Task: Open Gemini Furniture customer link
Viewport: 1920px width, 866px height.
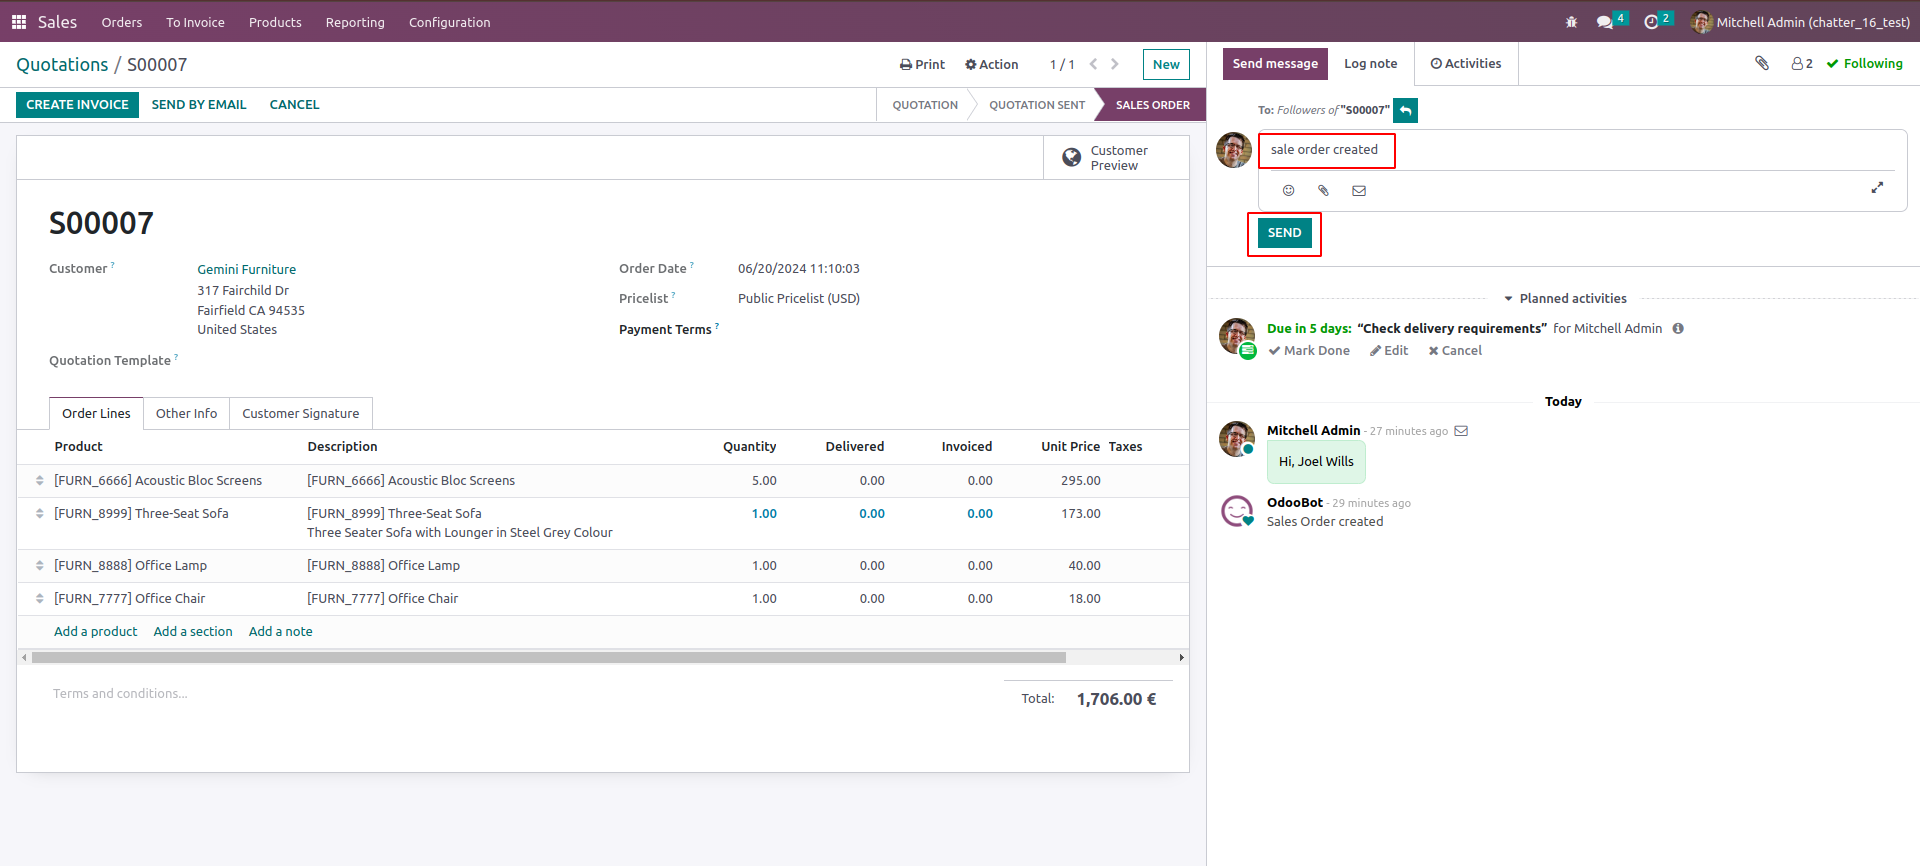Action: click(246, 269)
